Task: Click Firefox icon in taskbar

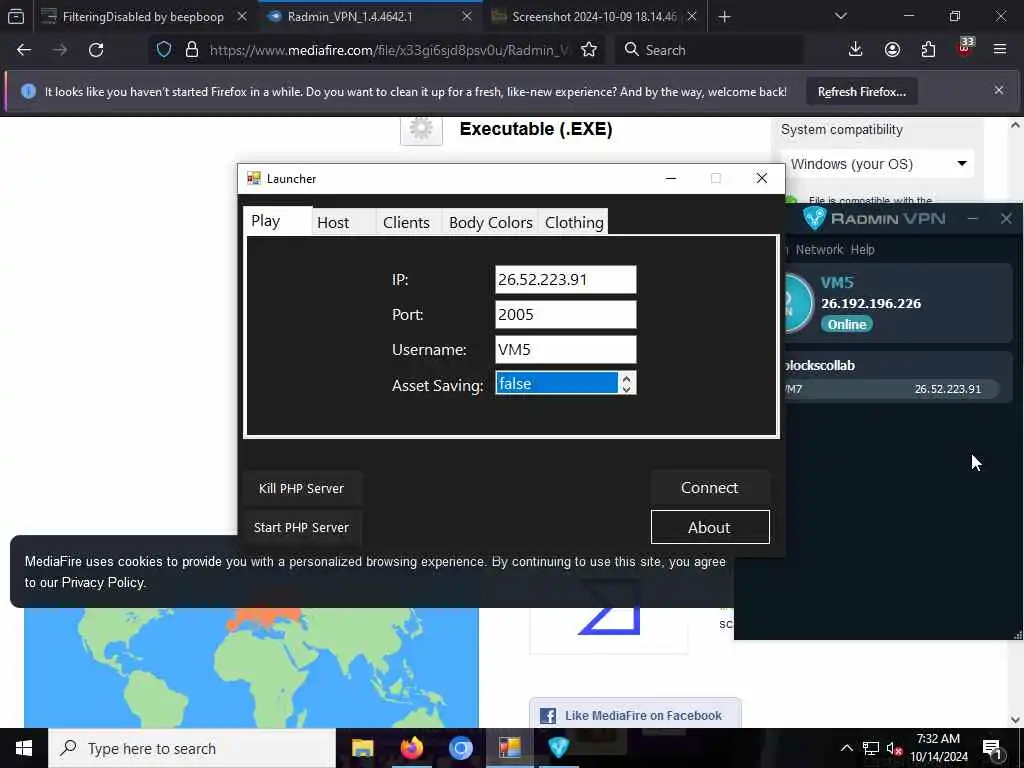Action: point(411,748)
